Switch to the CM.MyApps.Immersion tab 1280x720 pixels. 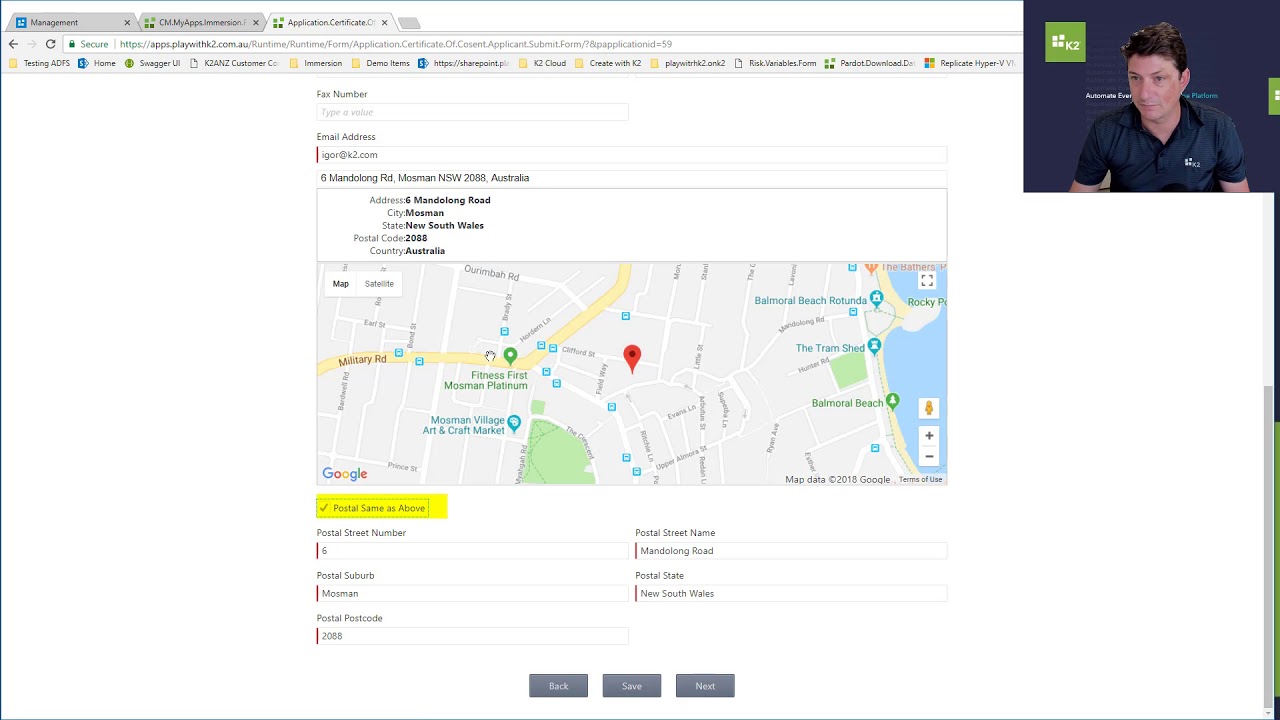(200, 22)
